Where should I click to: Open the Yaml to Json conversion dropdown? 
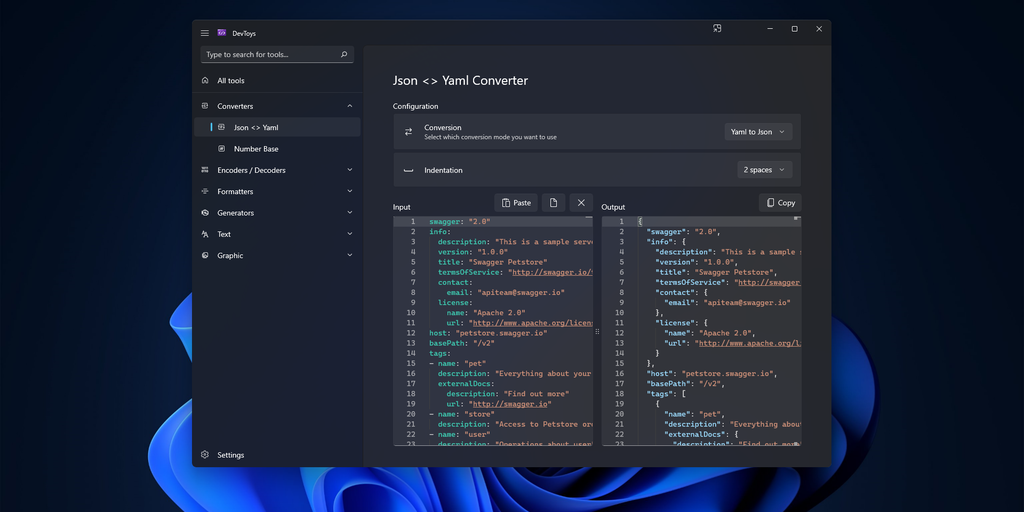758,132
